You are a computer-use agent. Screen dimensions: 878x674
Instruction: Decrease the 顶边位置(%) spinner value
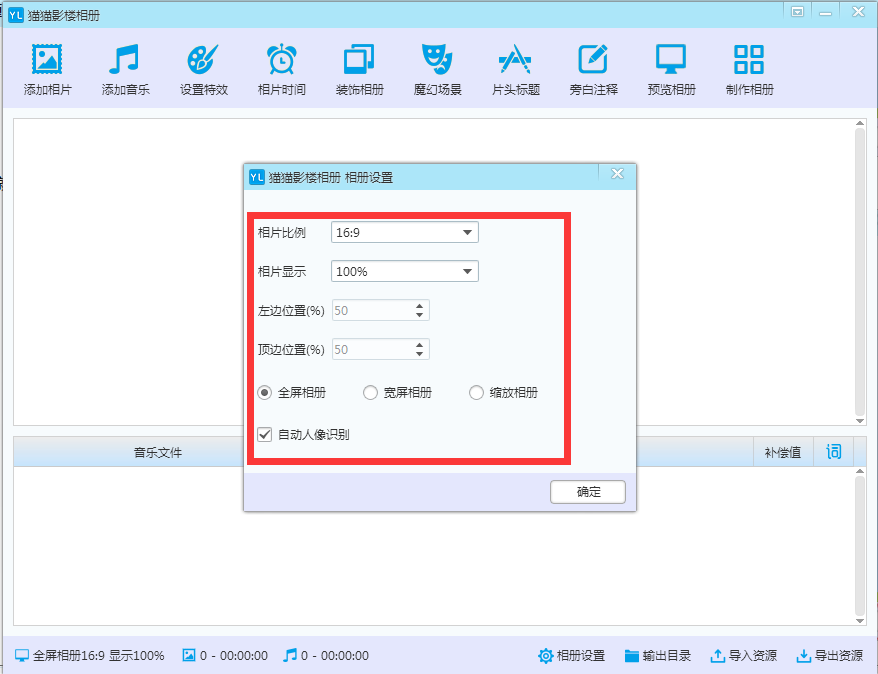point(419,354)
